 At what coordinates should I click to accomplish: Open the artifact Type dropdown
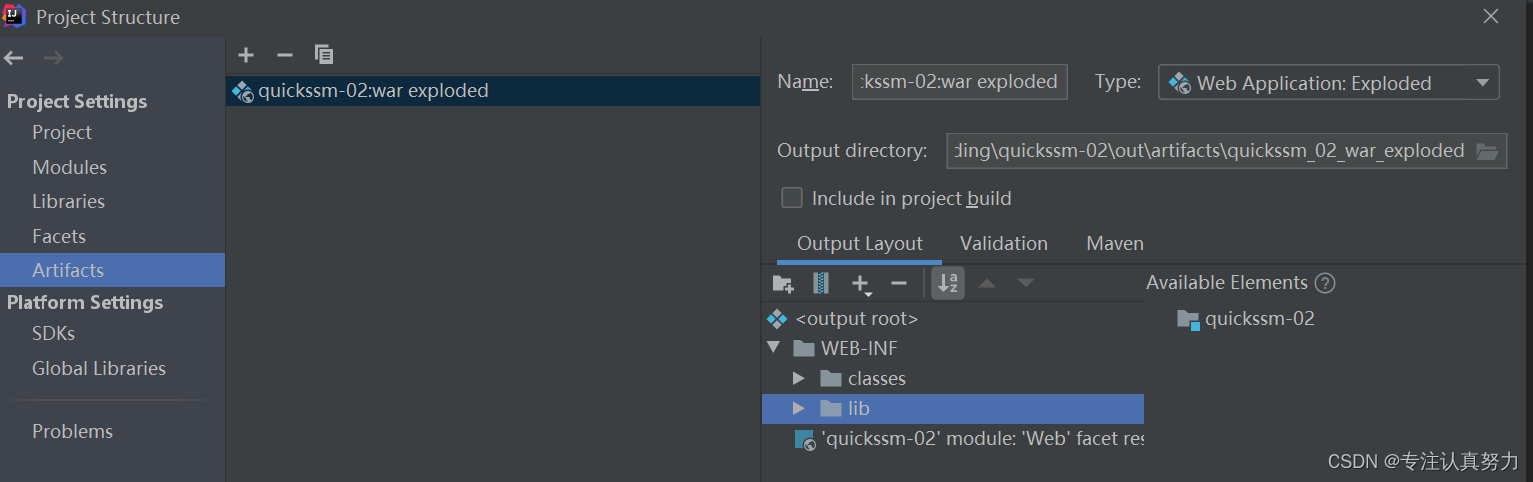1328,83
